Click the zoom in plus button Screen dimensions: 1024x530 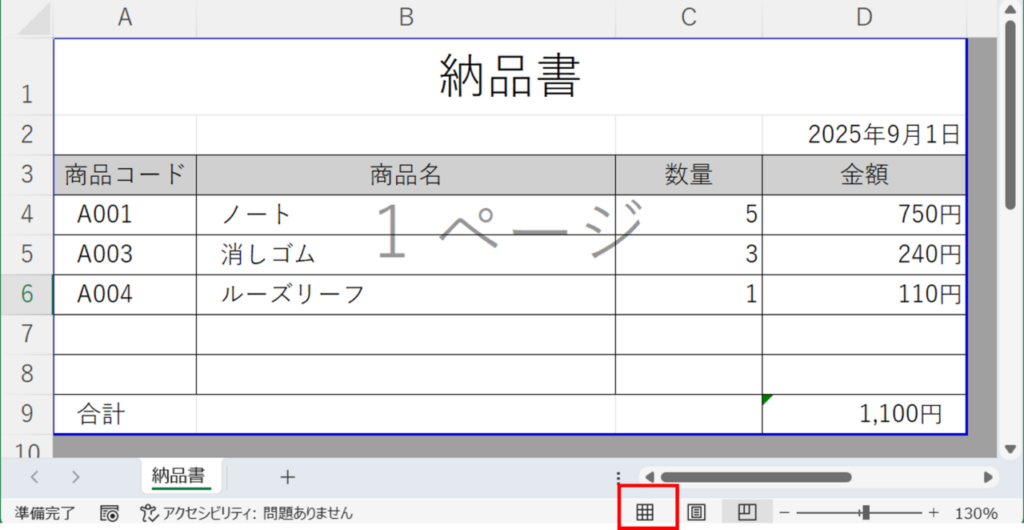coord(933,512)
